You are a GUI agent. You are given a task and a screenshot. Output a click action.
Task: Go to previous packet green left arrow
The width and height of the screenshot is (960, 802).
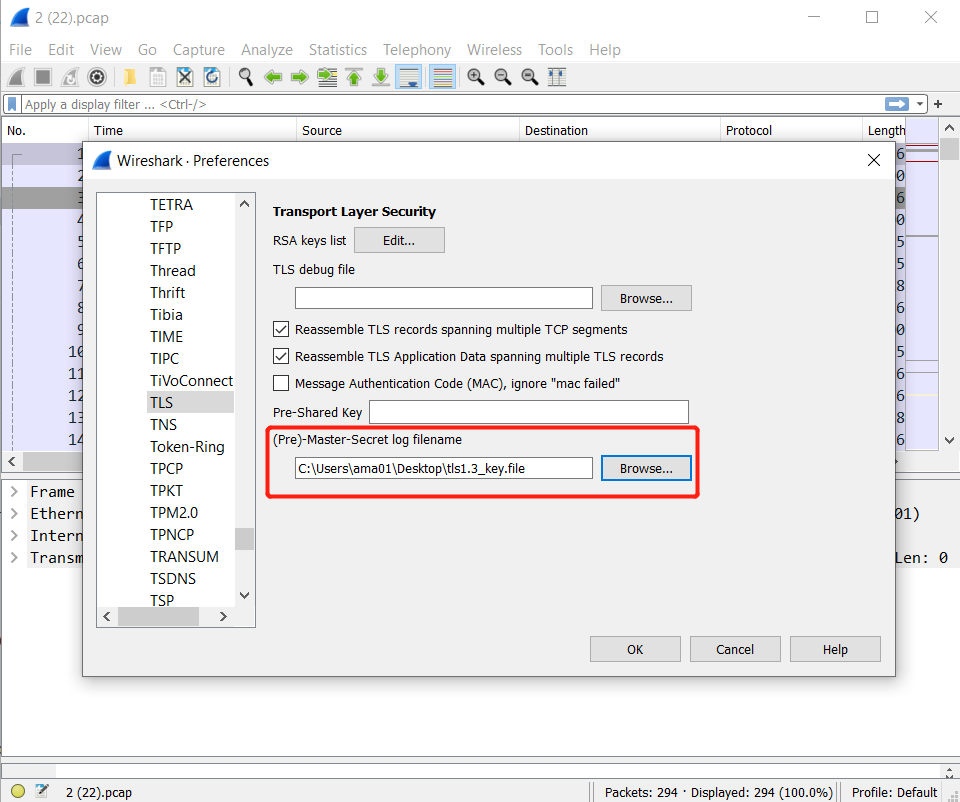[272, 77]
